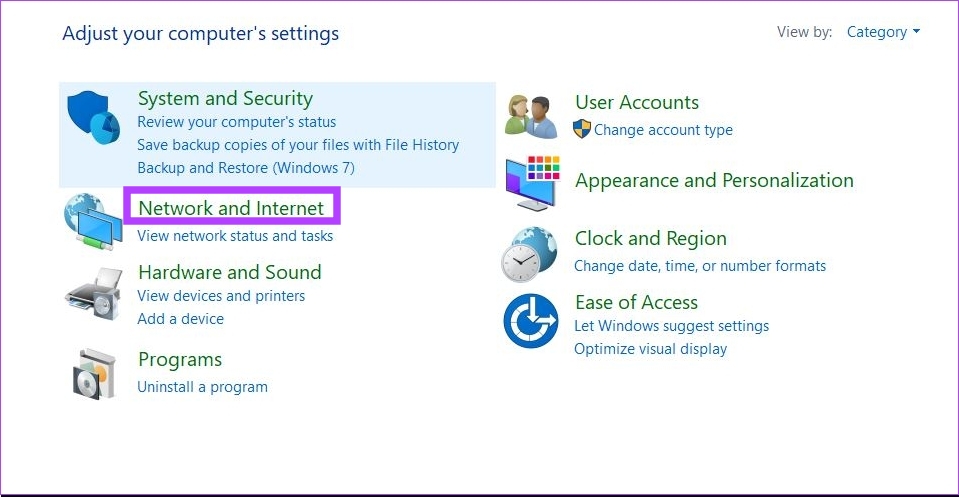The height and width of the screenshot is (497, 959).
Task: Click the shield icon beside Change account type
Action: click(582, 128)
